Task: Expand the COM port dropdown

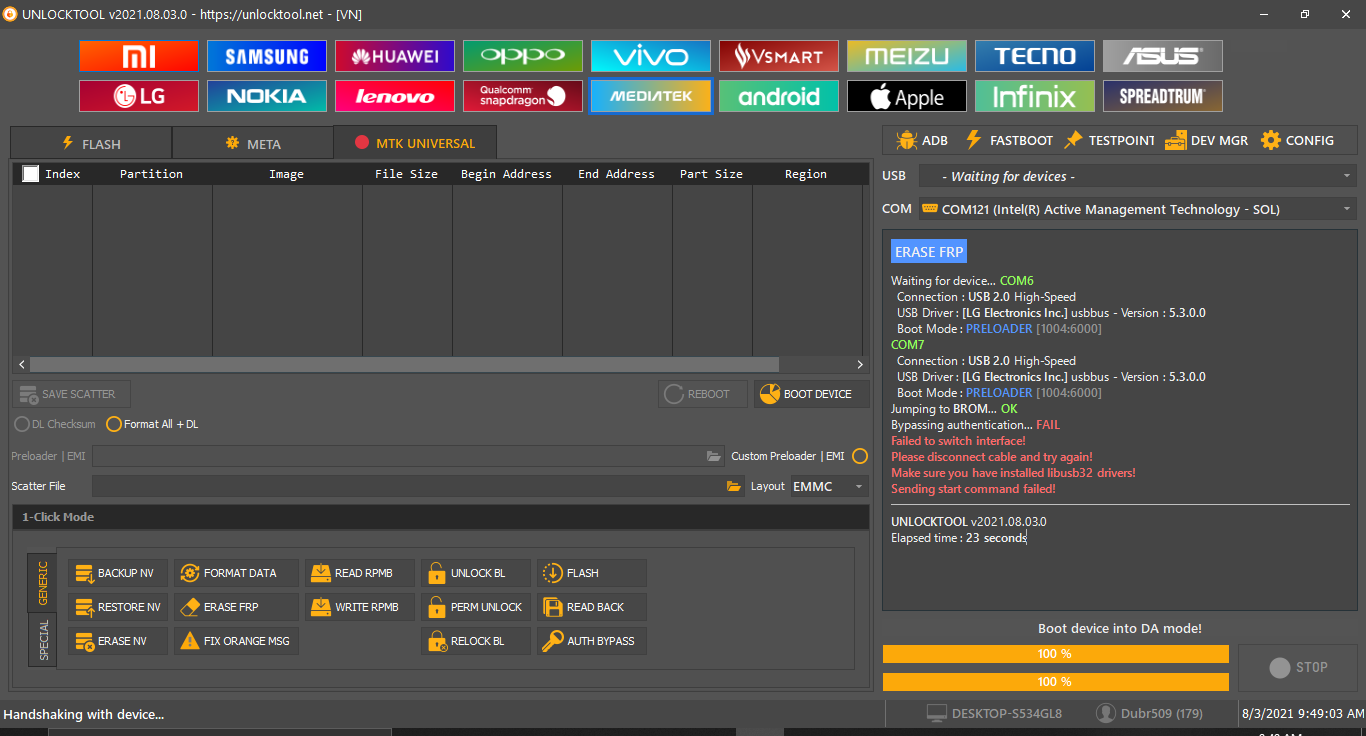Action: coord(1138,209)
